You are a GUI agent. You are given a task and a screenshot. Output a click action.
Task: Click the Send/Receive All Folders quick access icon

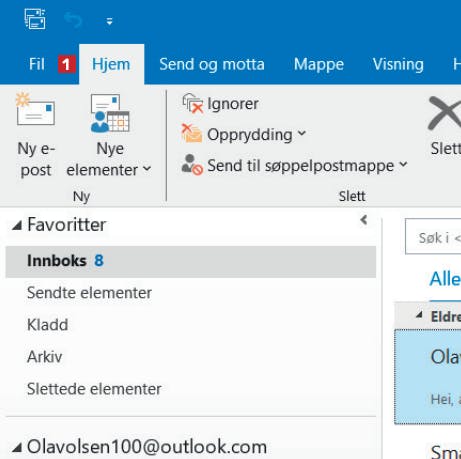(x=35, y=19)
